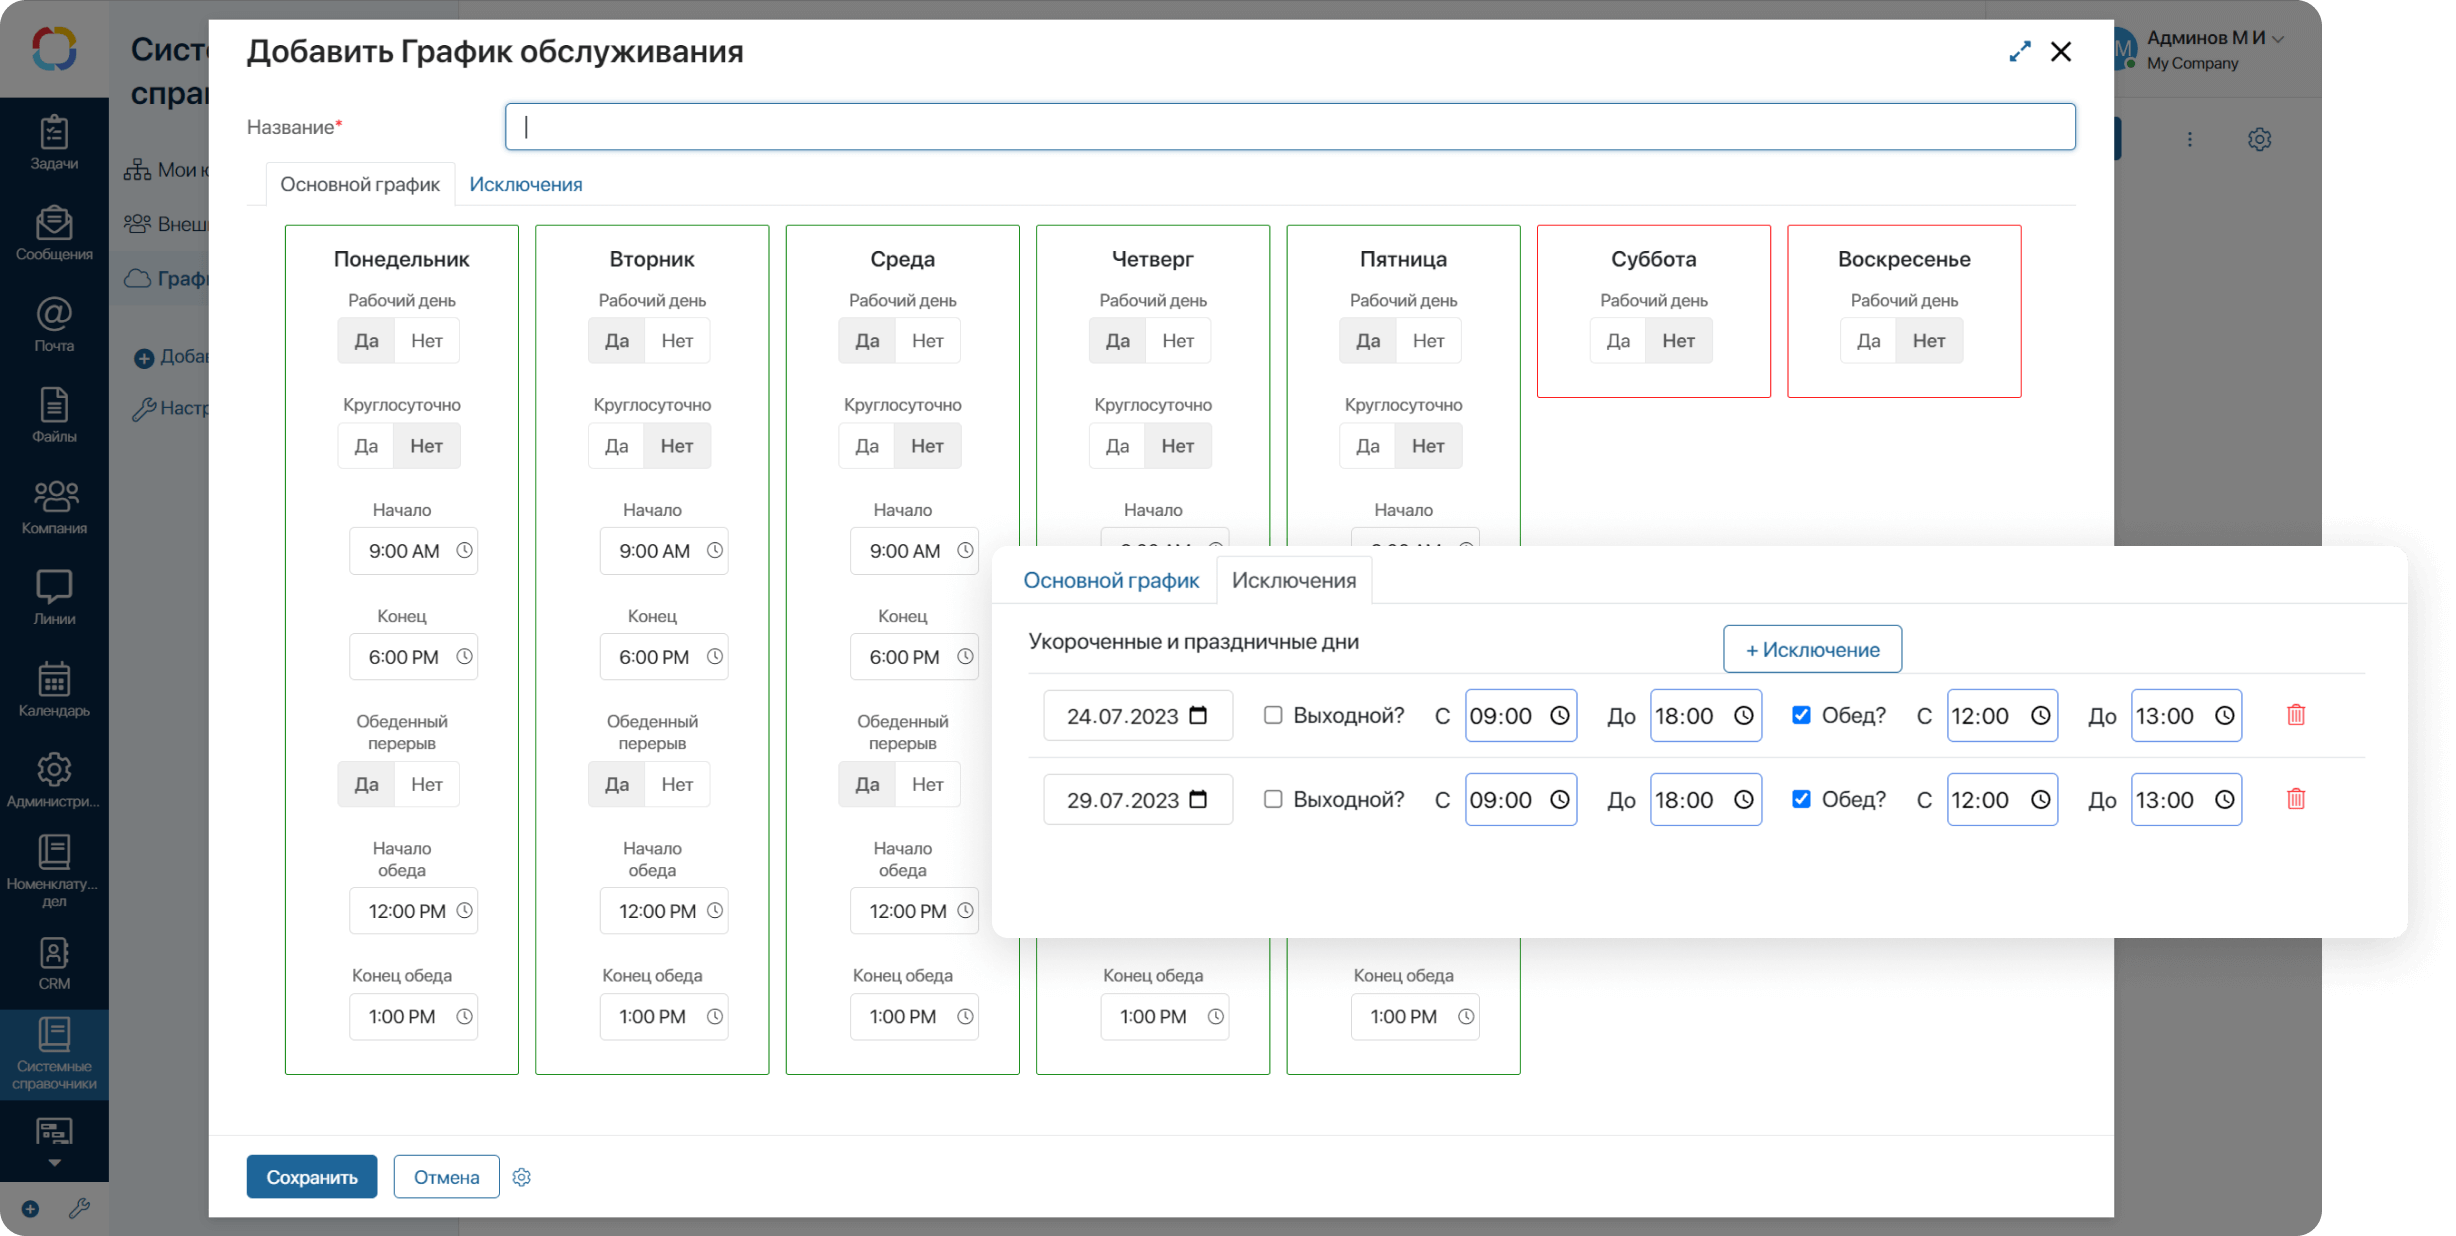This screenshot has width=2456, height=1236.
Task: Open the Почта sidebar icon
Action: pyautogui.click(x=54, y=325)
